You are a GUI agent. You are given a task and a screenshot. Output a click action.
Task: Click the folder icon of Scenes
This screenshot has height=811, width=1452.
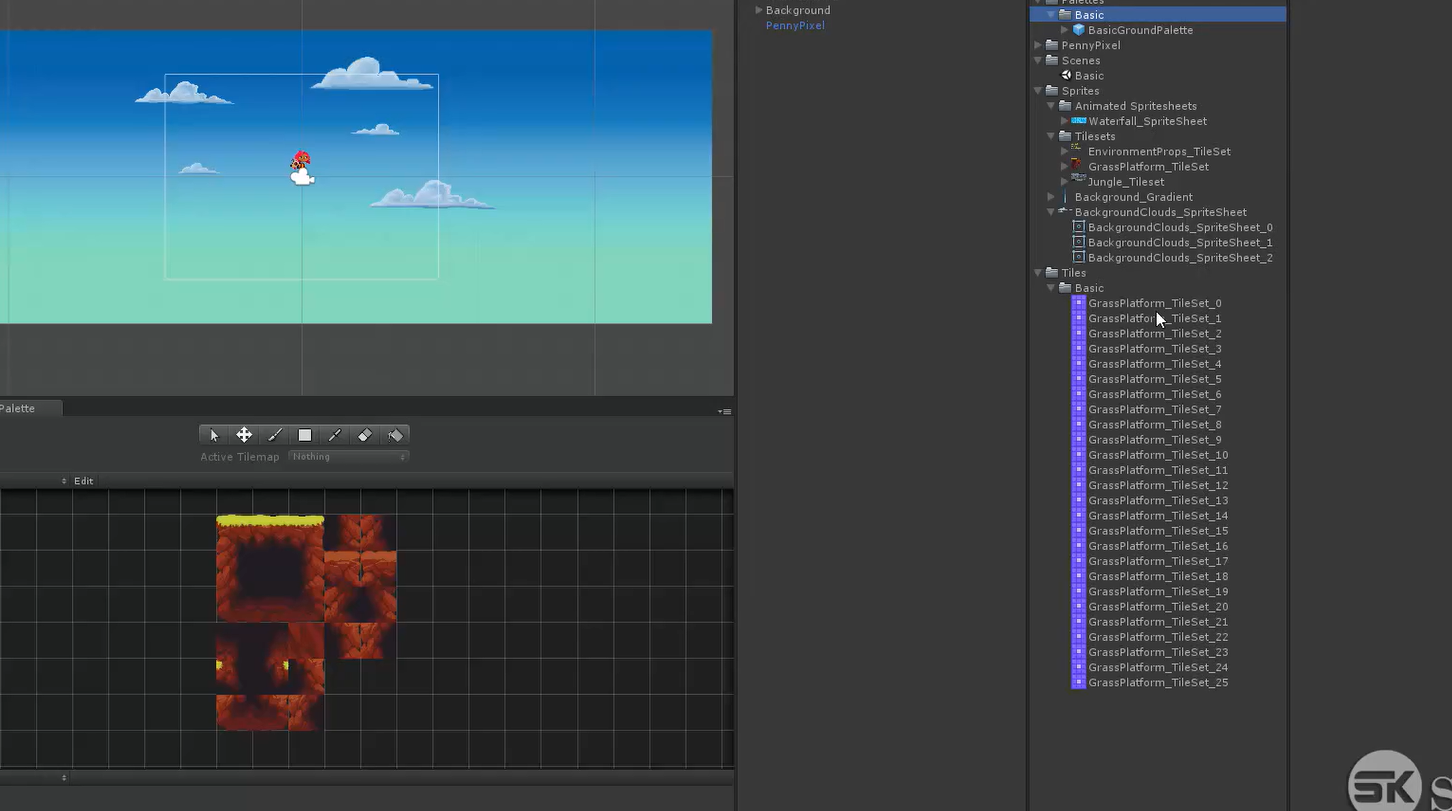point(1052,60)
